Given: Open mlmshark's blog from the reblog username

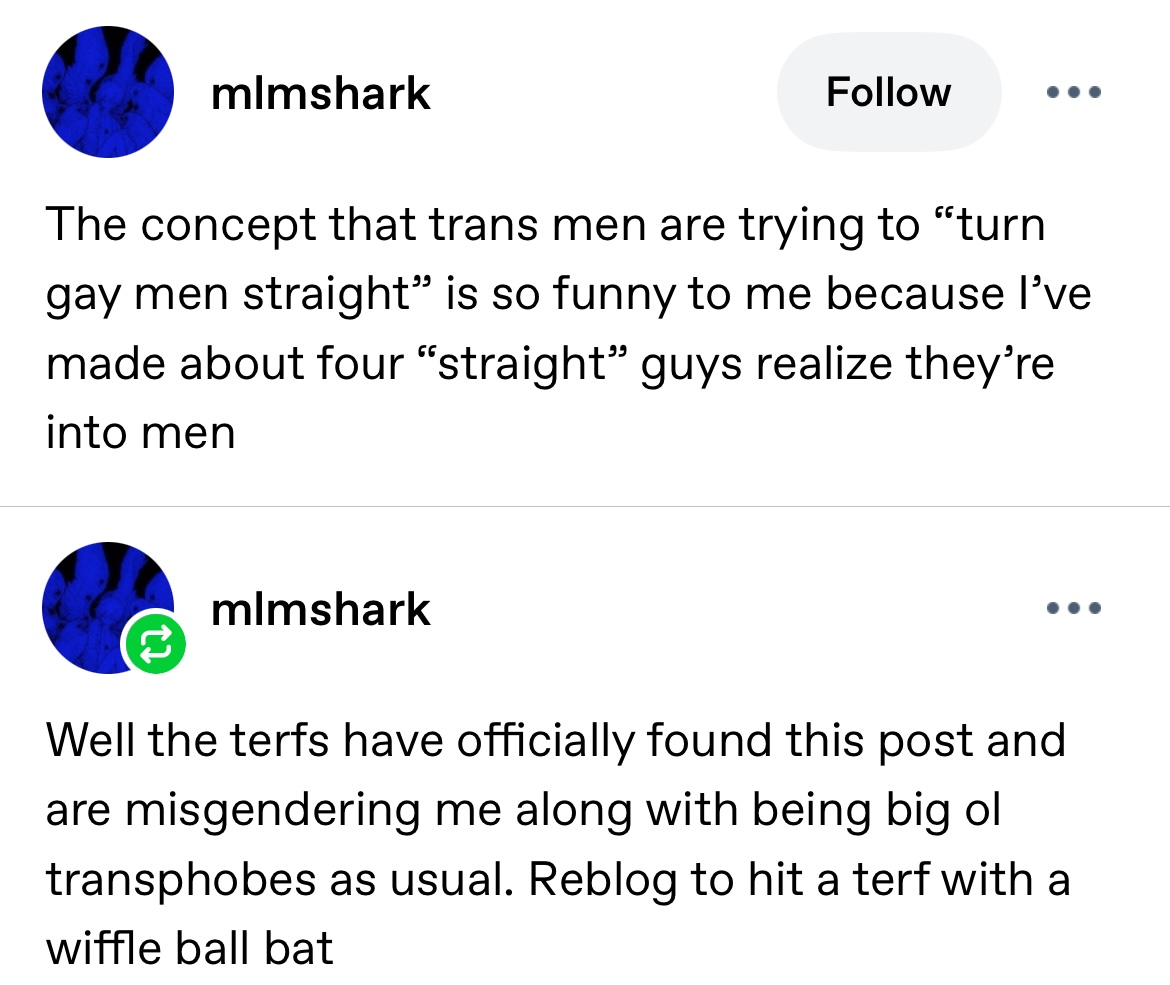Looking at the screenshot, I should tap(321, 610).
